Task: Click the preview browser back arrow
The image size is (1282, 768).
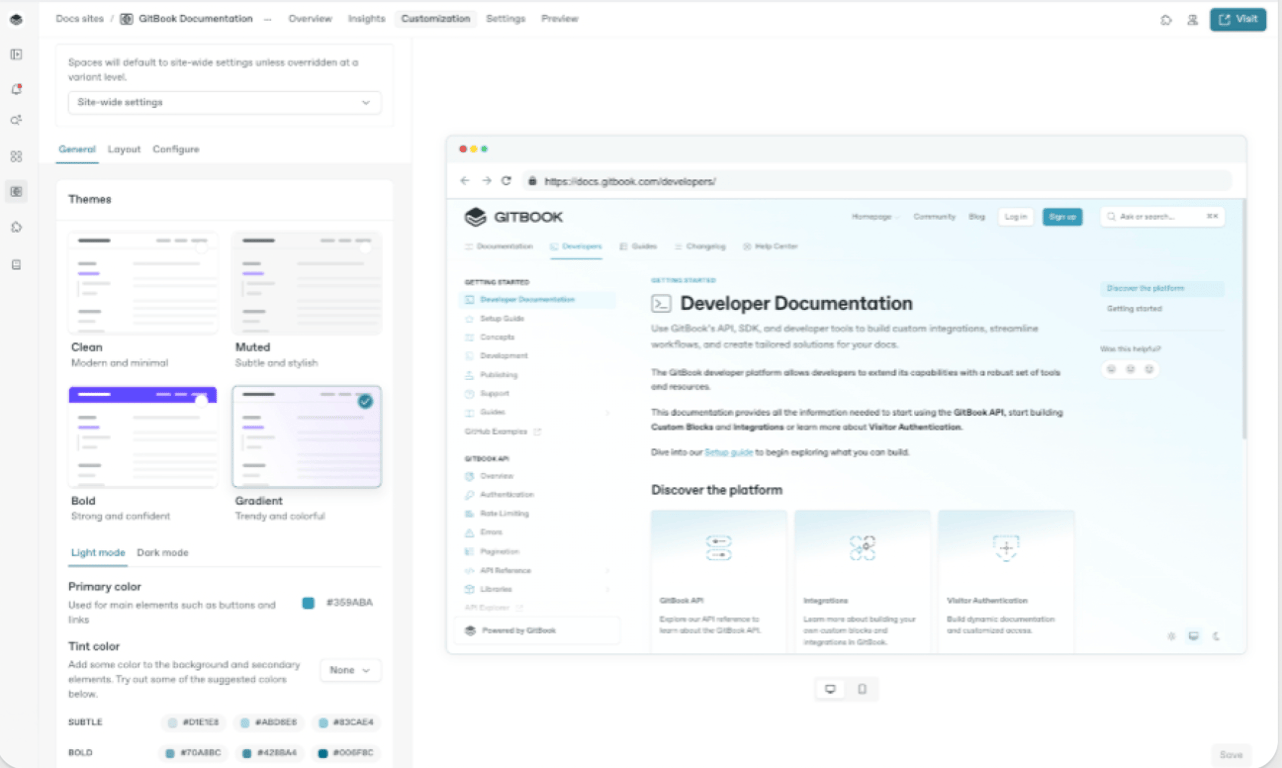Action: point(464,181)
